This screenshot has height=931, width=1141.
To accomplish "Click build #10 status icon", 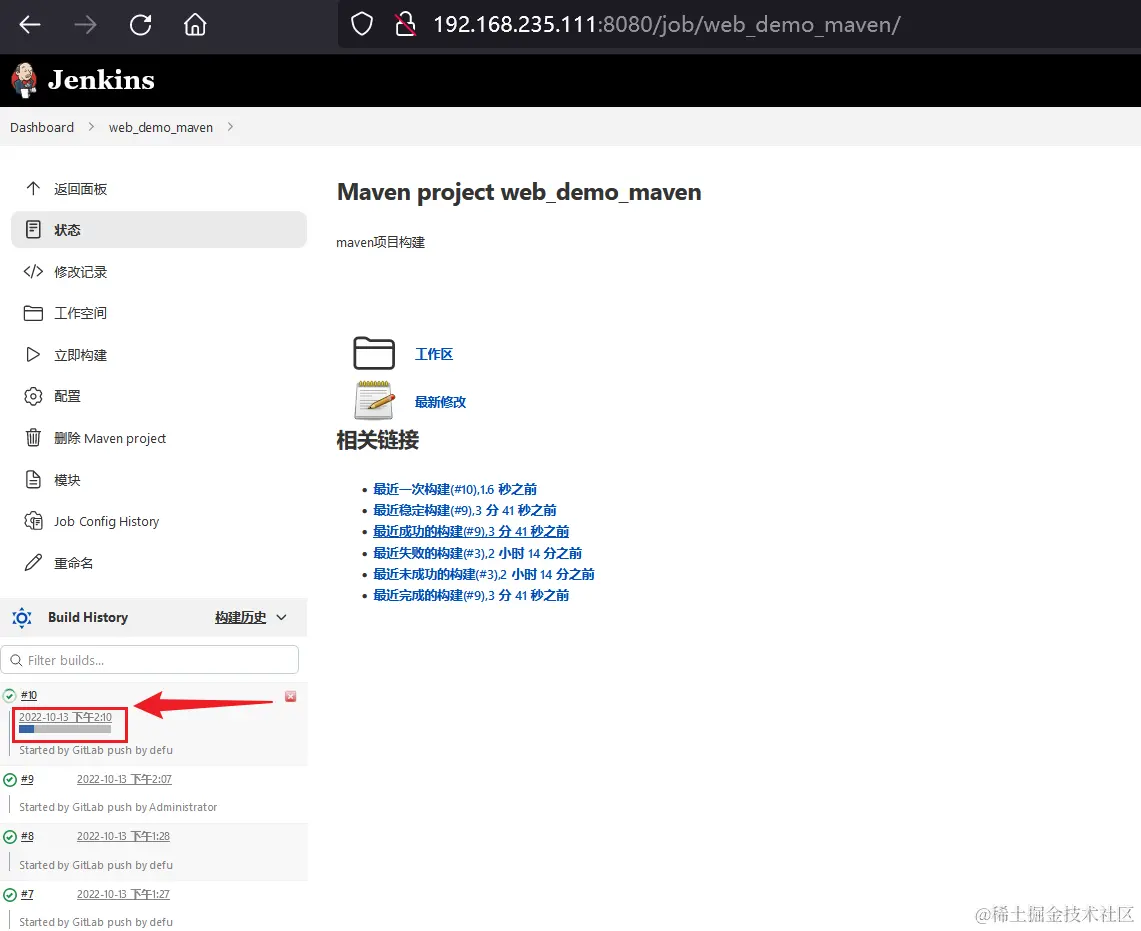I will (9, 695).
